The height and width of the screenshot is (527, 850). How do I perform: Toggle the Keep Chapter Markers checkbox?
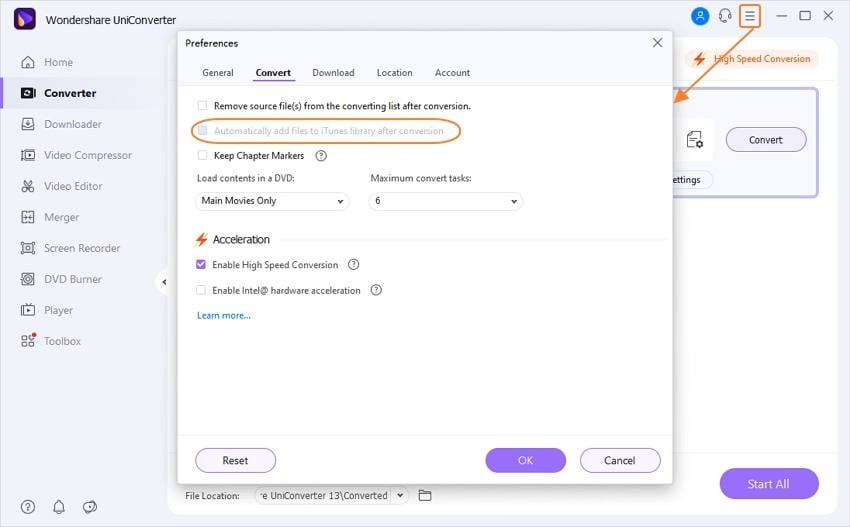(x=202, y=156)
